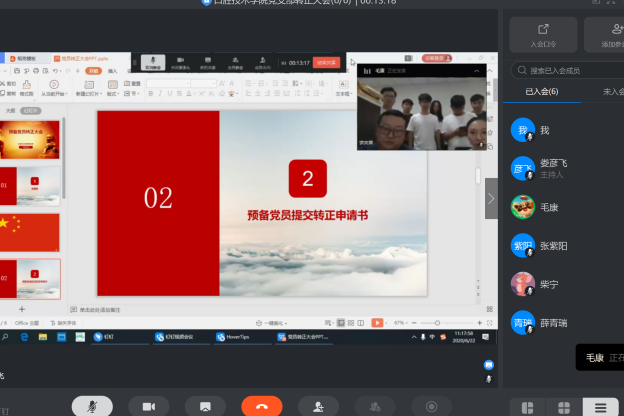Switch to the 已入会(6) tab
624x416 pixels.
click(541, 92)
